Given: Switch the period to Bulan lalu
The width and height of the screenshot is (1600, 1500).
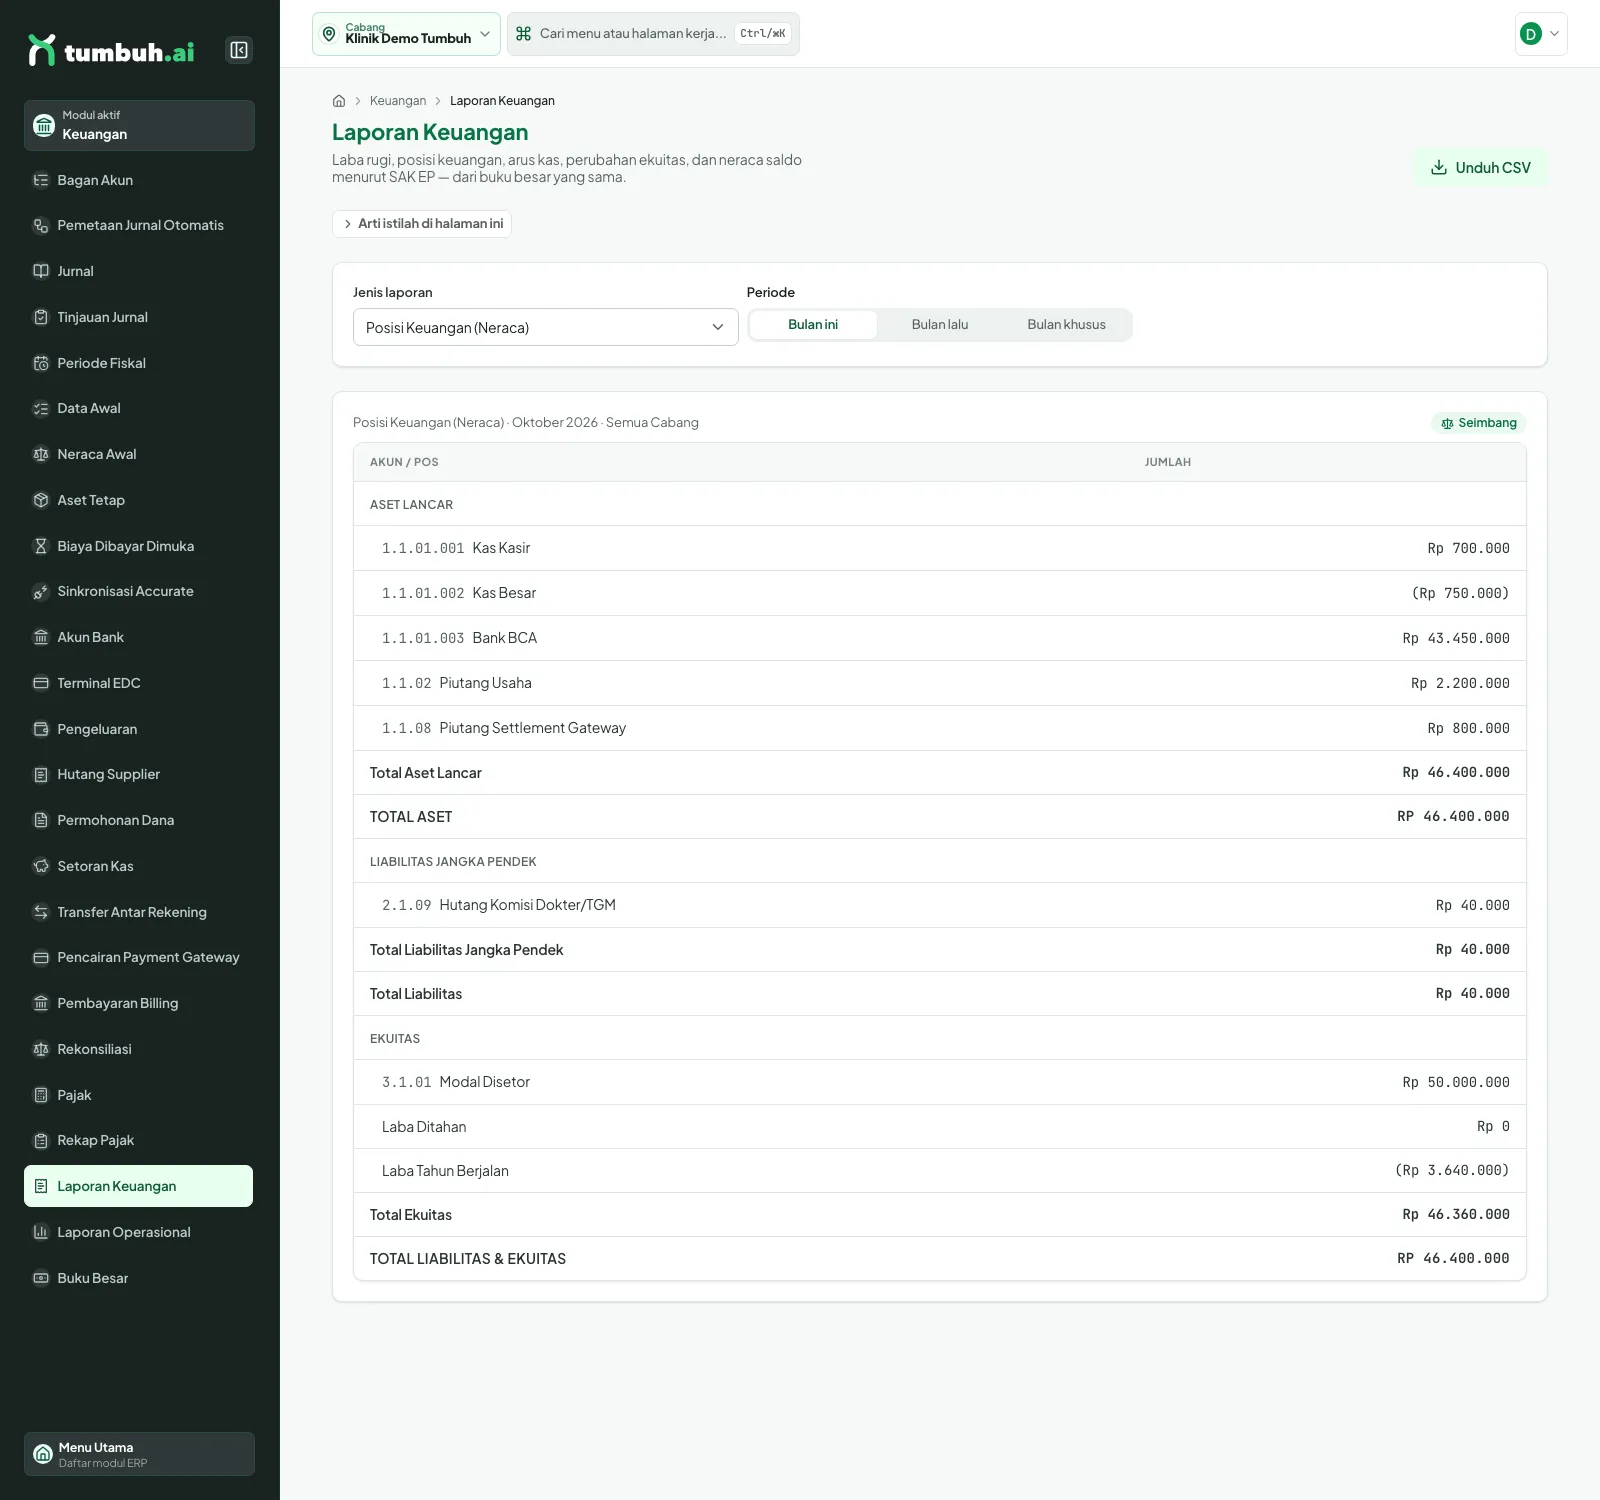Looking at the screenshot, I should pyautogui.click(x=940, y=325).
